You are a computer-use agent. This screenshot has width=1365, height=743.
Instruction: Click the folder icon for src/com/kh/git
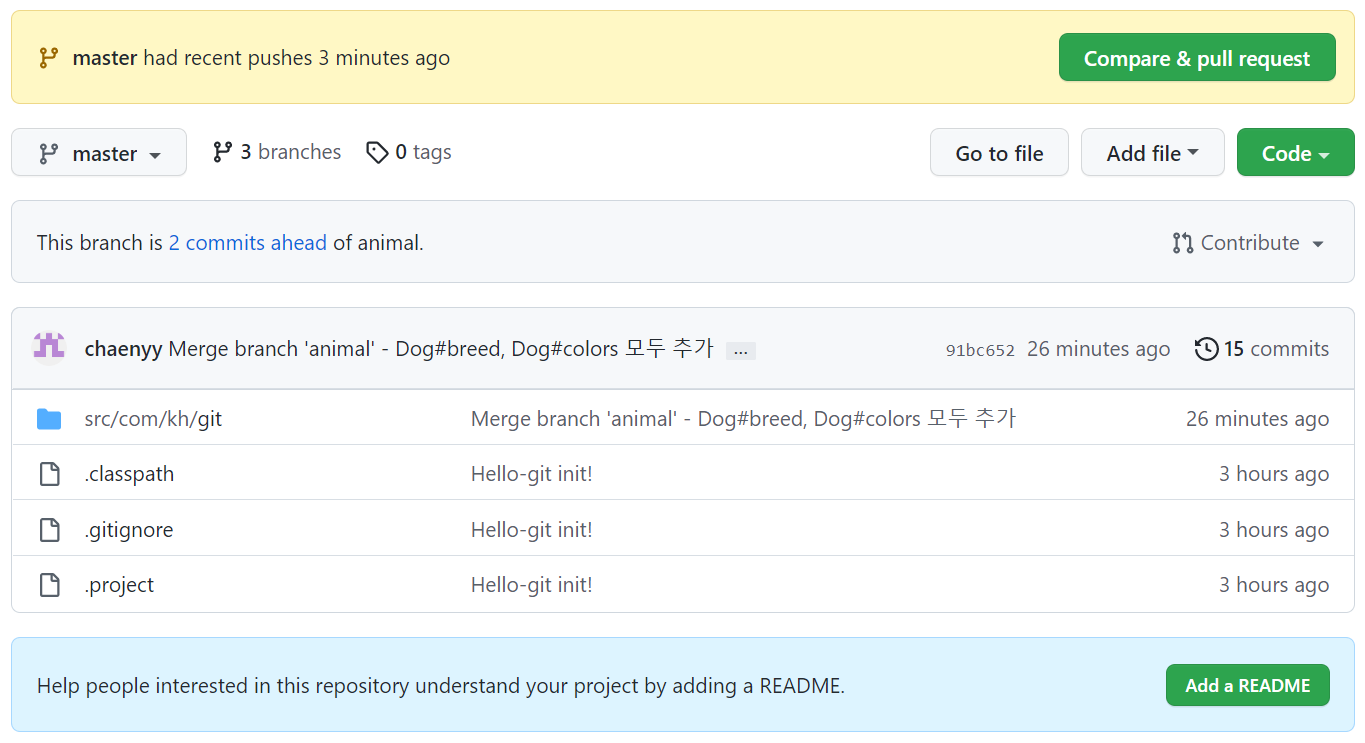tap(49, 419)
